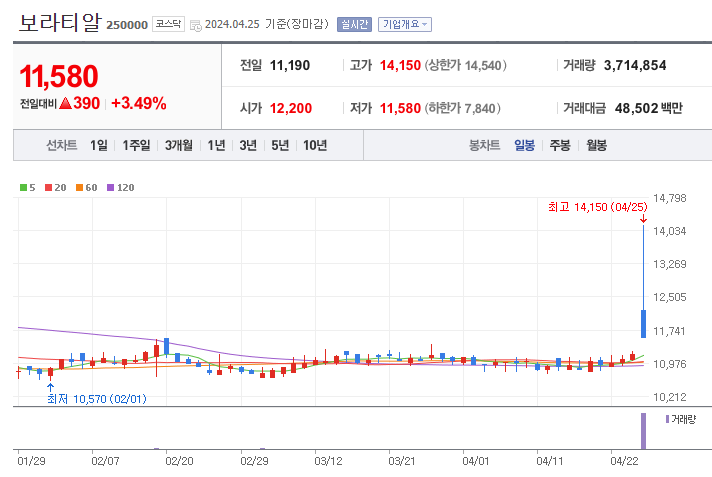The width and height of the screenshot is (712, 477).
Task: Click the 최고 14,150 (04/25) high label
Action: [x=598, y=207]
